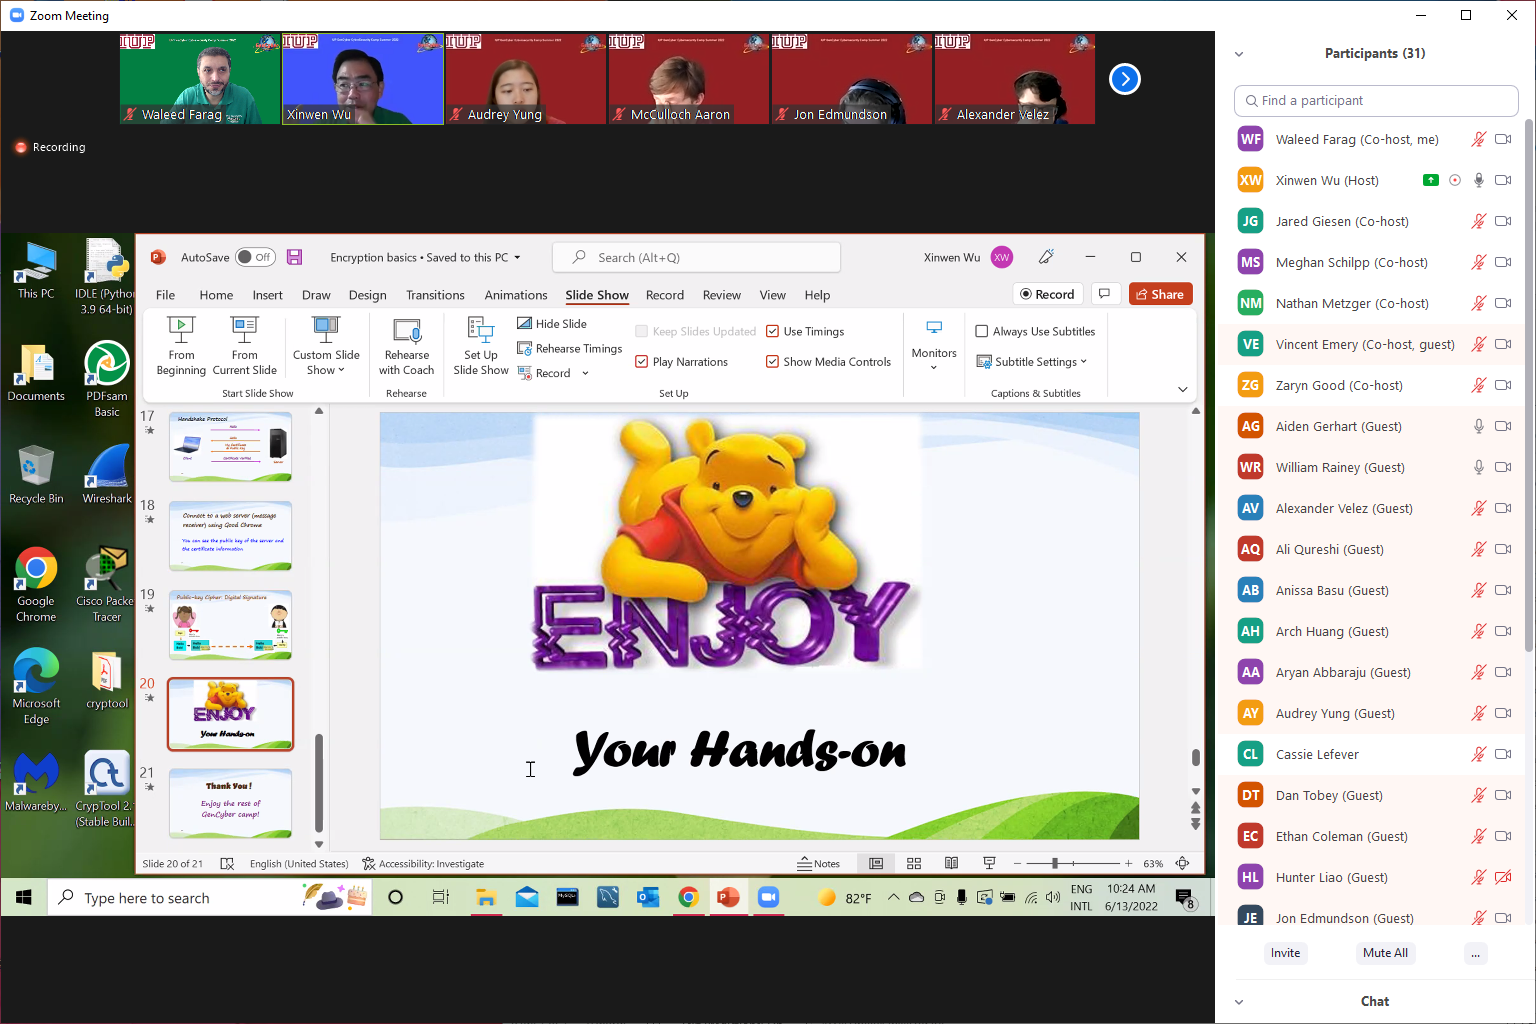The height and width of the screenshot is (1024, 1536).
Task: Open the Transitions ribbon tab
Action: [x=435, y=295]
